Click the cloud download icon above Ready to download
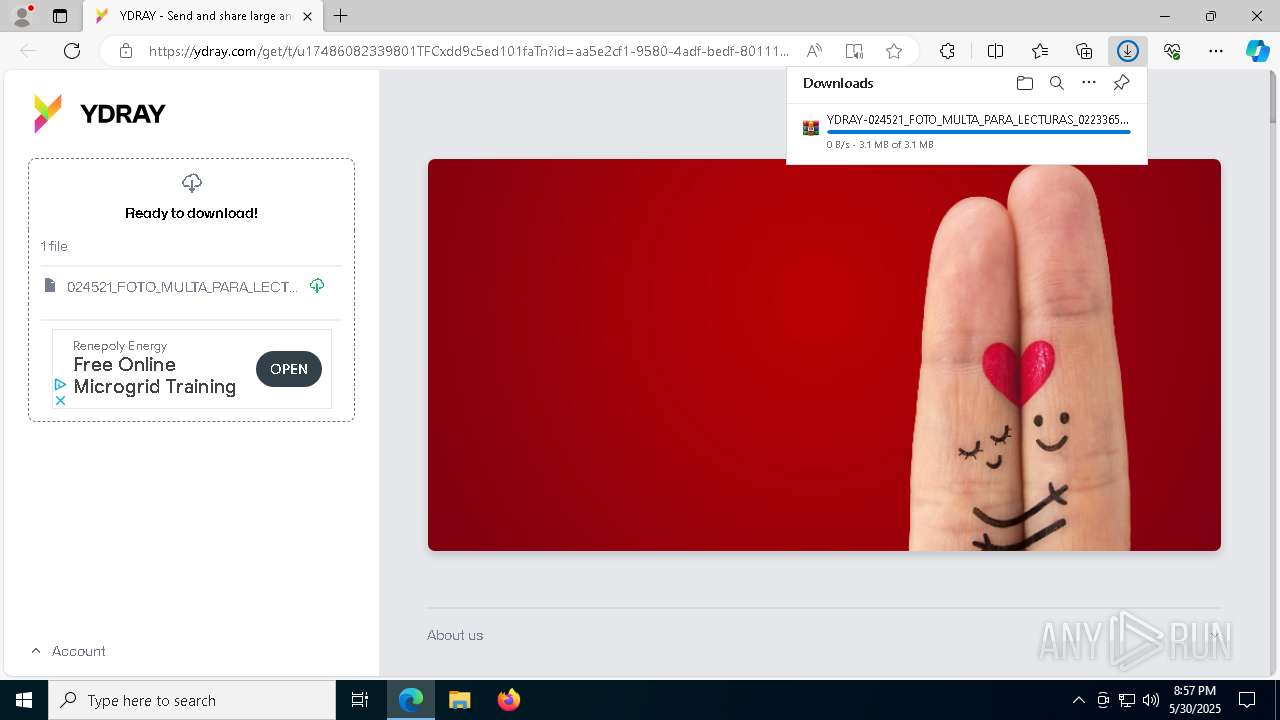 192,183
